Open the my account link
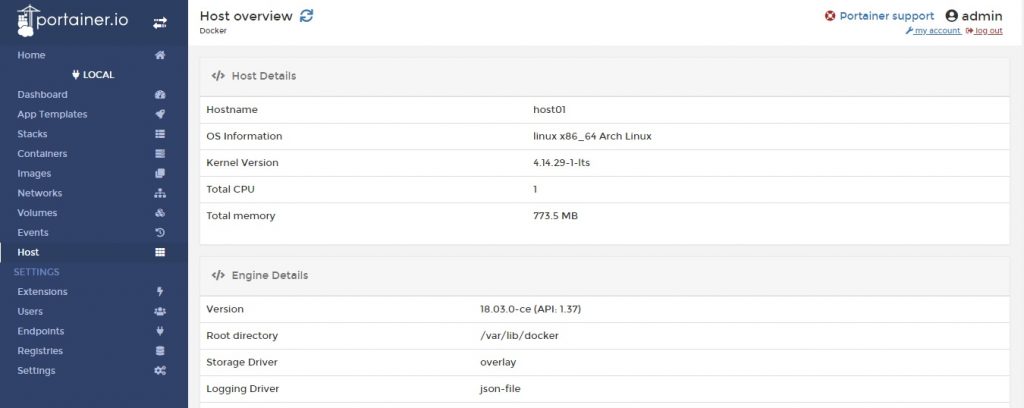 [937, 31]
